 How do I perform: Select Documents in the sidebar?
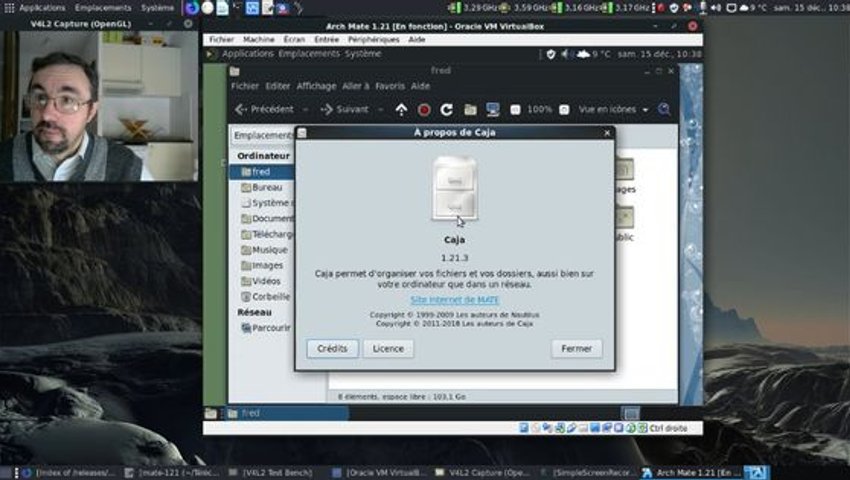click(x=262, y=219)
